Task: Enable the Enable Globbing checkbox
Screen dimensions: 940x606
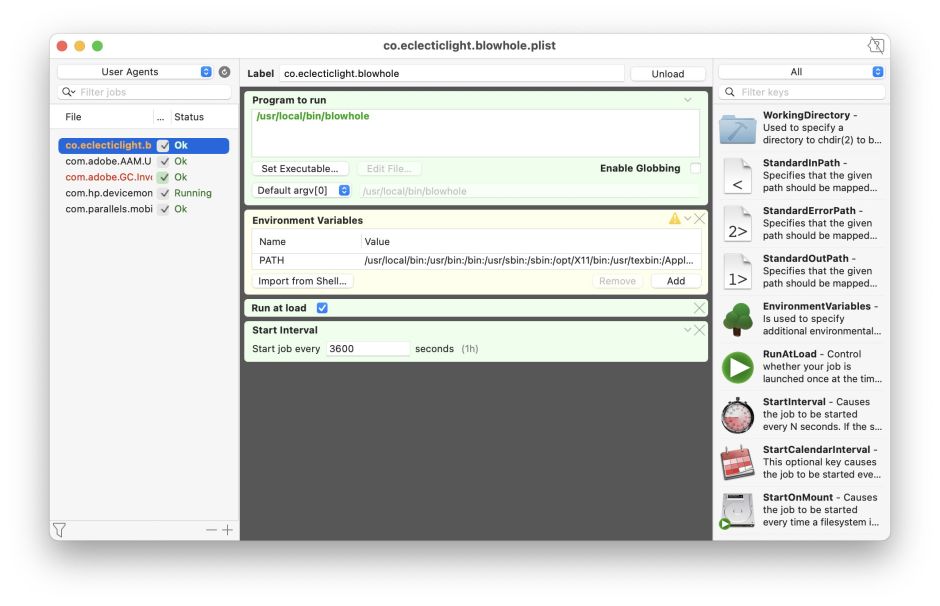Action: [695, 168]
